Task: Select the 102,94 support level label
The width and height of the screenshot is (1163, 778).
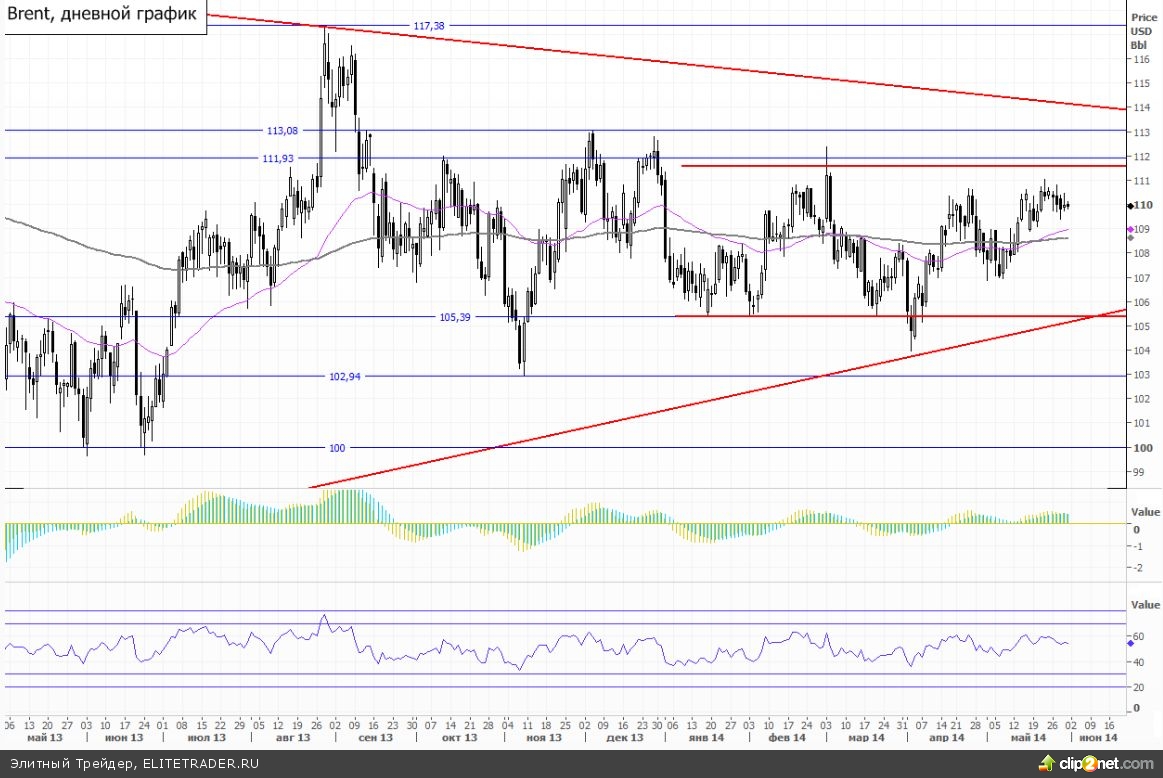Action: tap(344, 377)
